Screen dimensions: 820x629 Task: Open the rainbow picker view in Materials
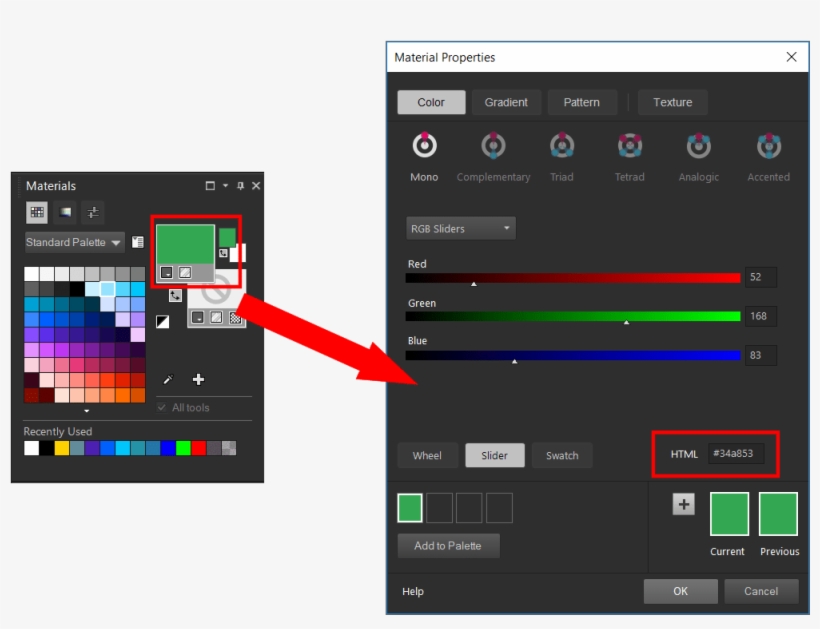coord(64,212)
